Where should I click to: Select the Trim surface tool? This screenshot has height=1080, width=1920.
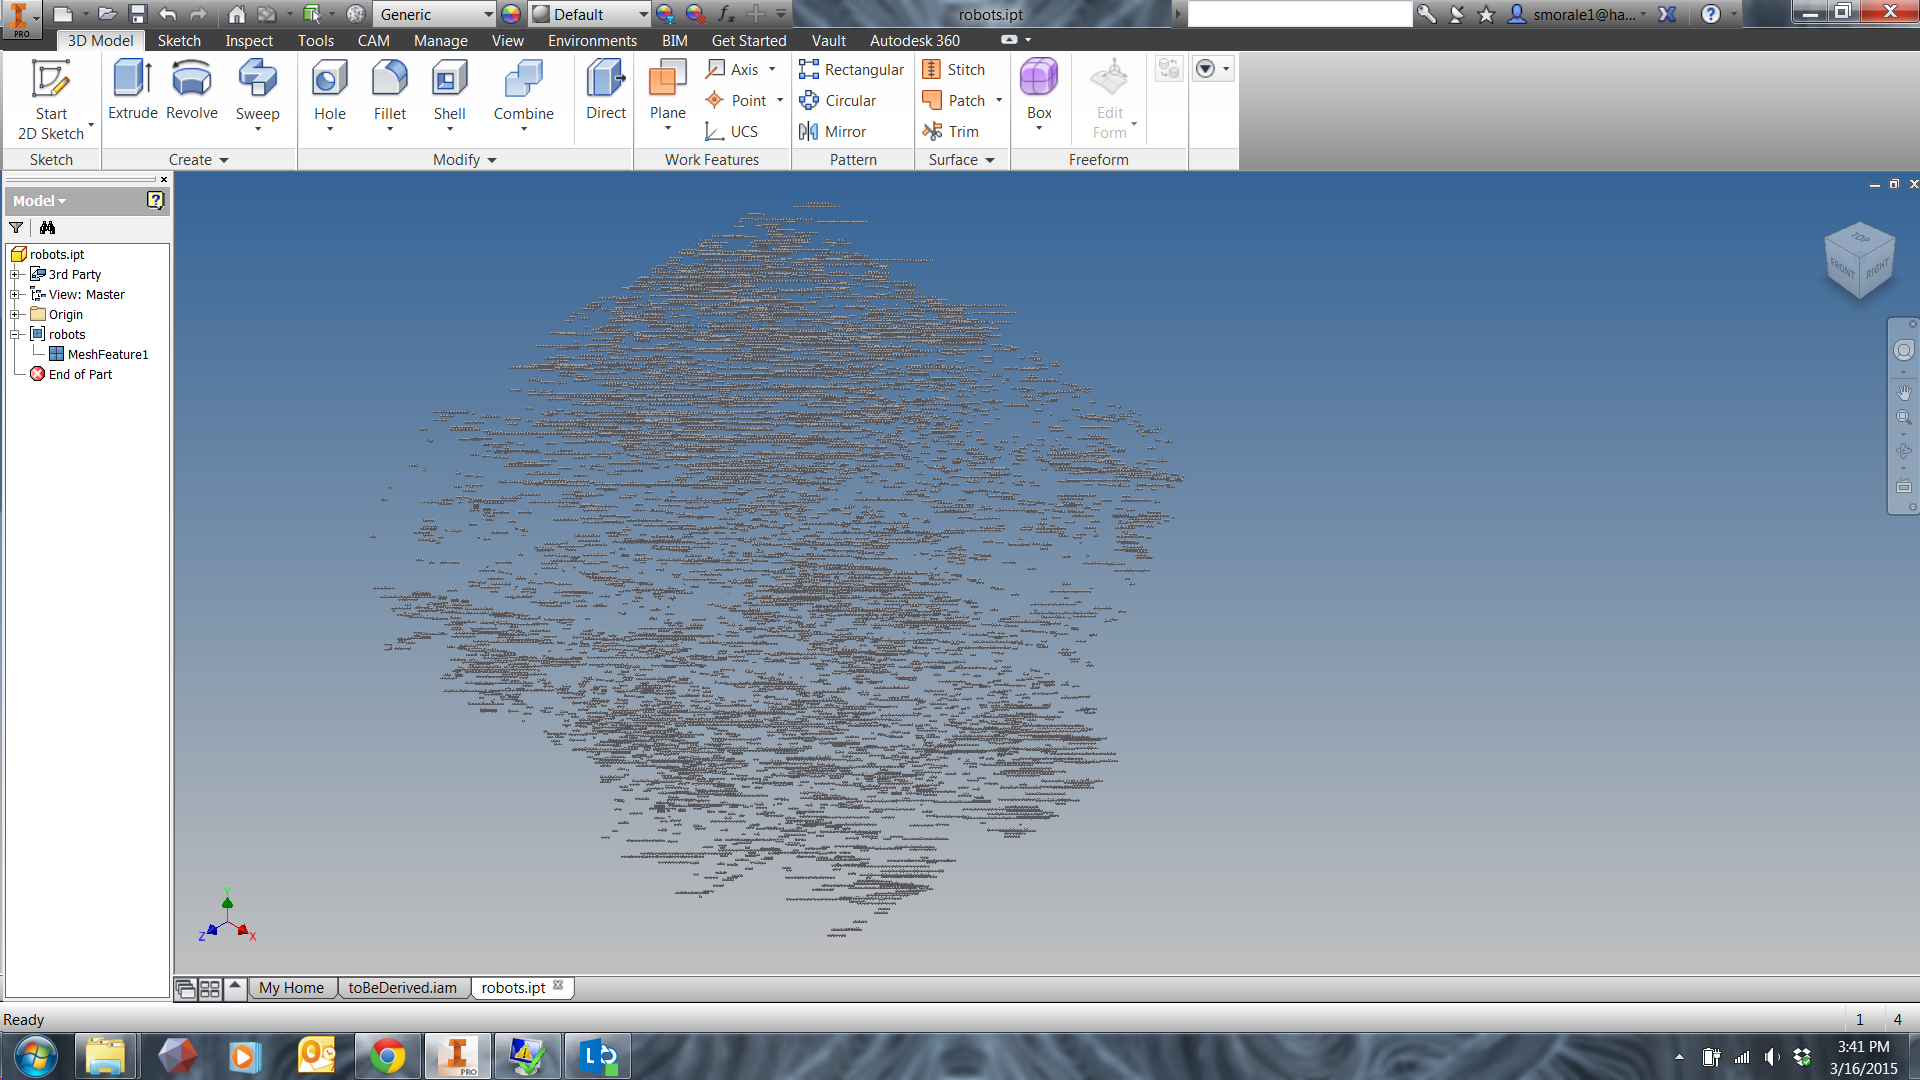[x=950, y=131]
